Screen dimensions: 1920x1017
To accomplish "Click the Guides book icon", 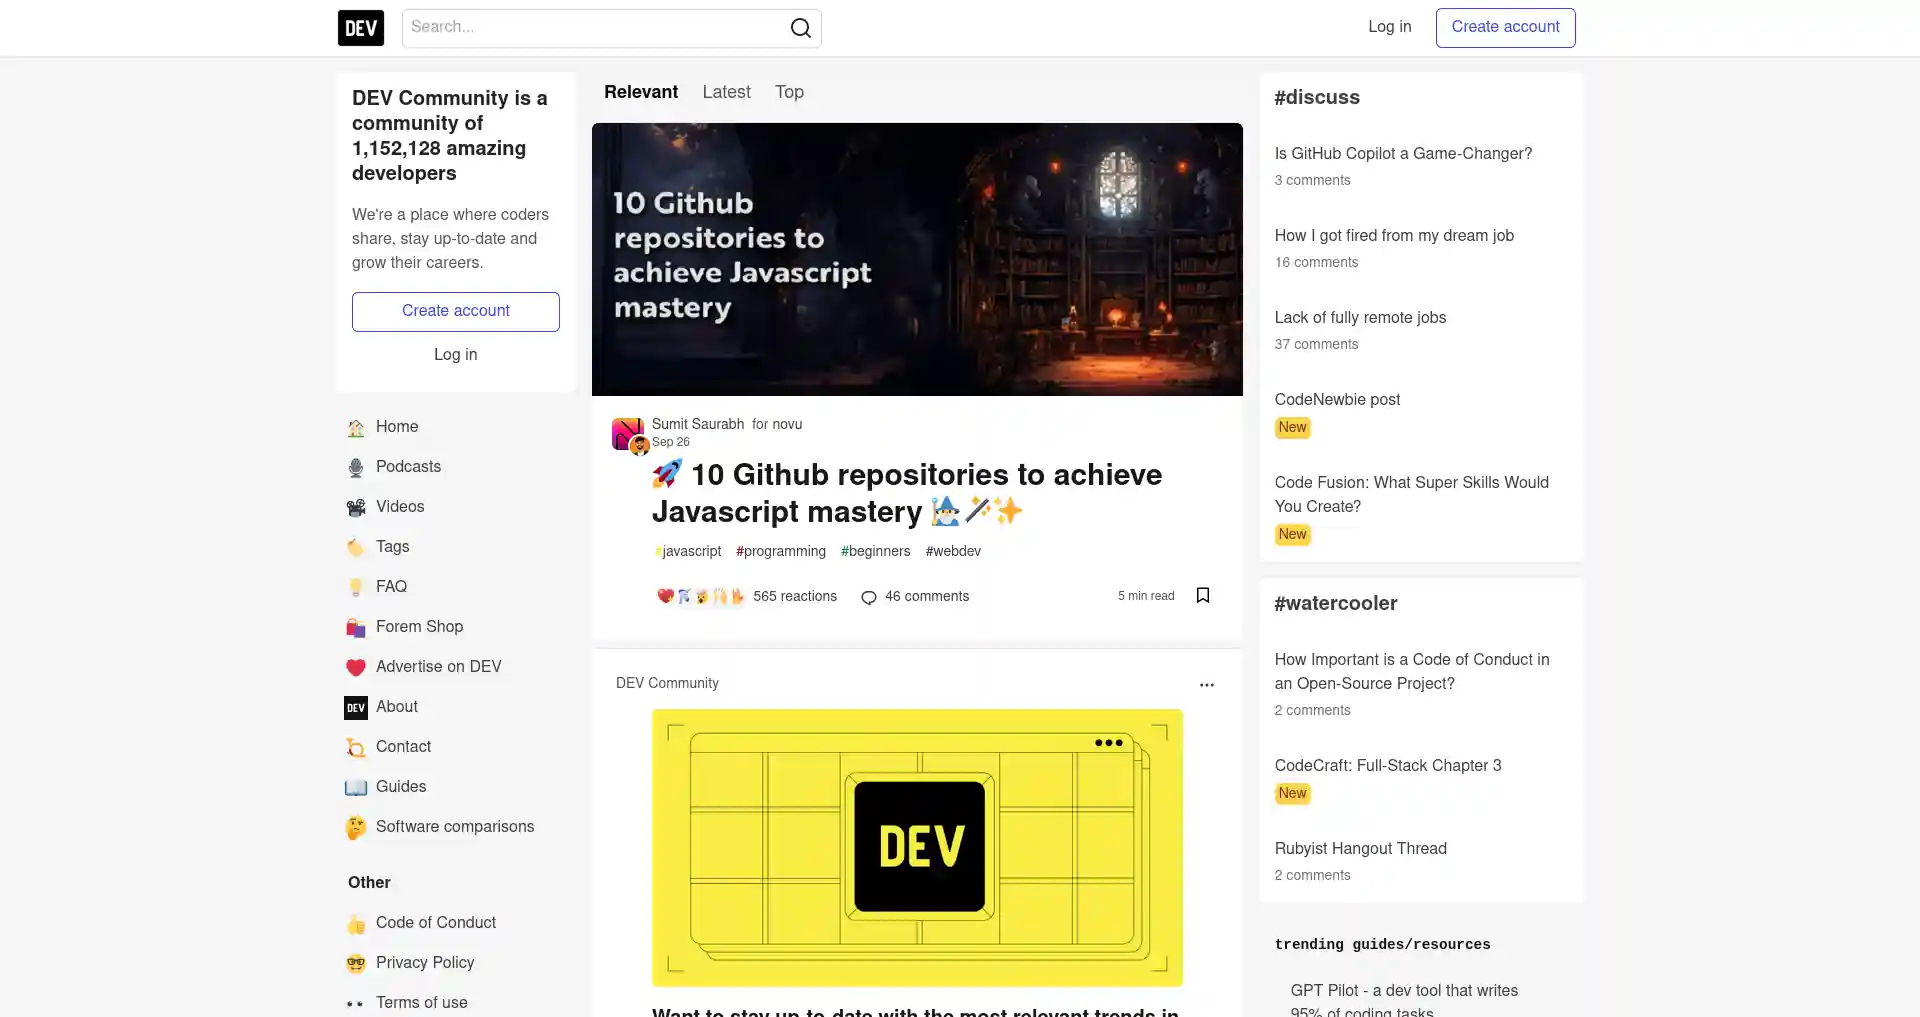I will point(356,788).
